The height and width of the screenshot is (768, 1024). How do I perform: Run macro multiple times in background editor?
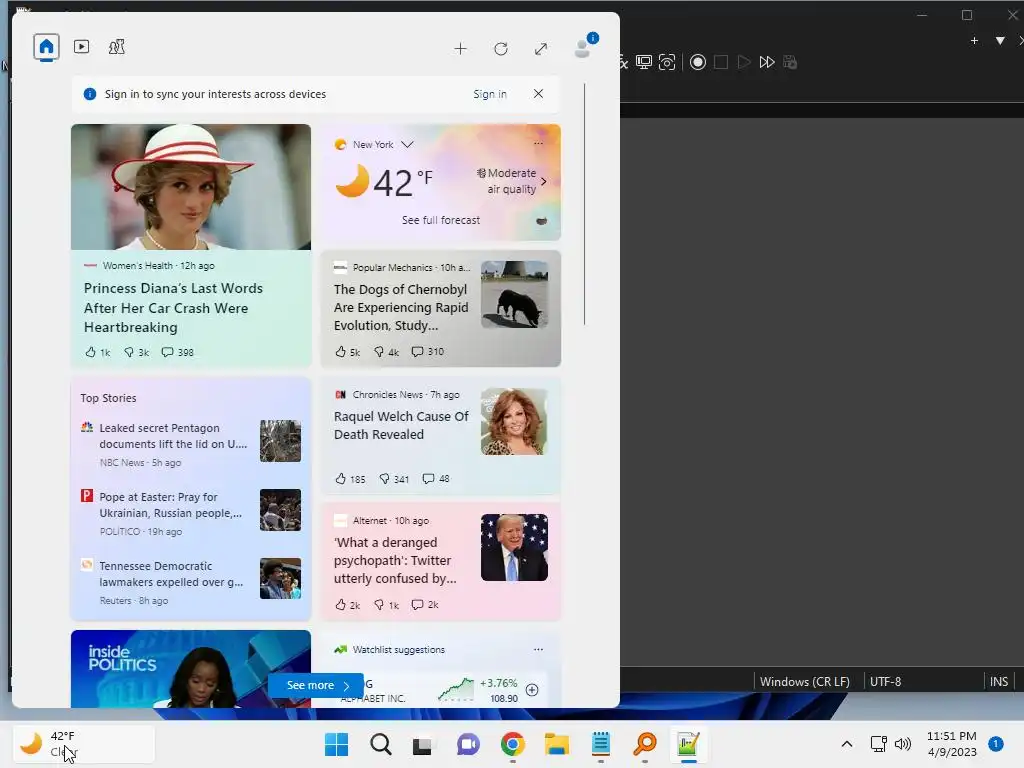click(767, 62)
